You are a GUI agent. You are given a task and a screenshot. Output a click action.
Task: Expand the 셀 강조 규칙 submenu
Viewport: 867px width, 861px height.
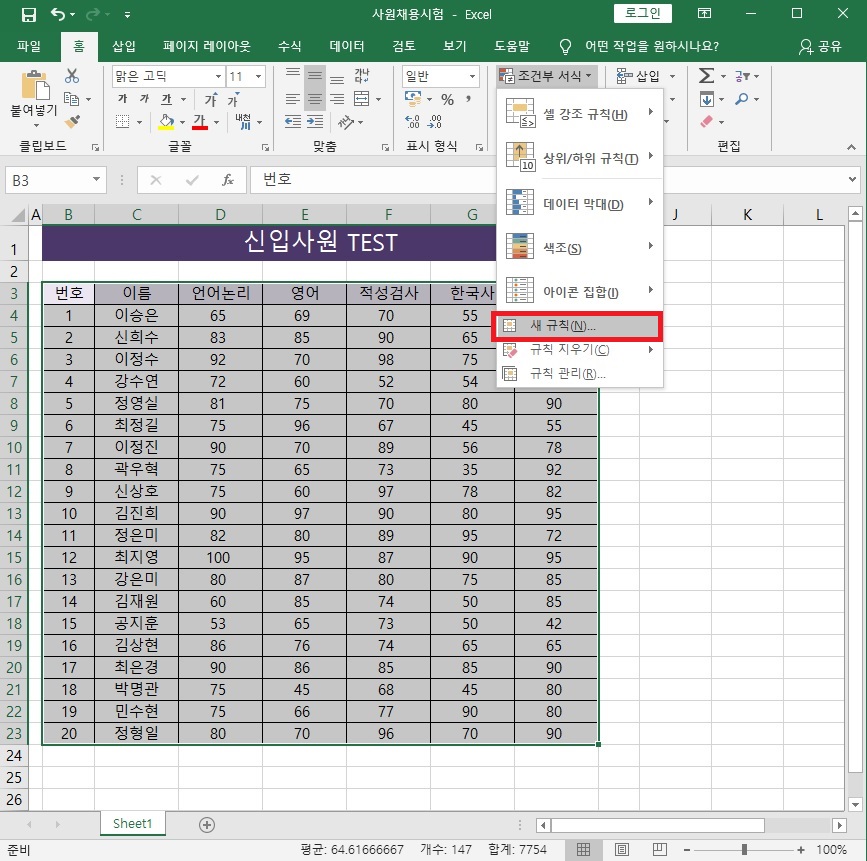[579, 114]
